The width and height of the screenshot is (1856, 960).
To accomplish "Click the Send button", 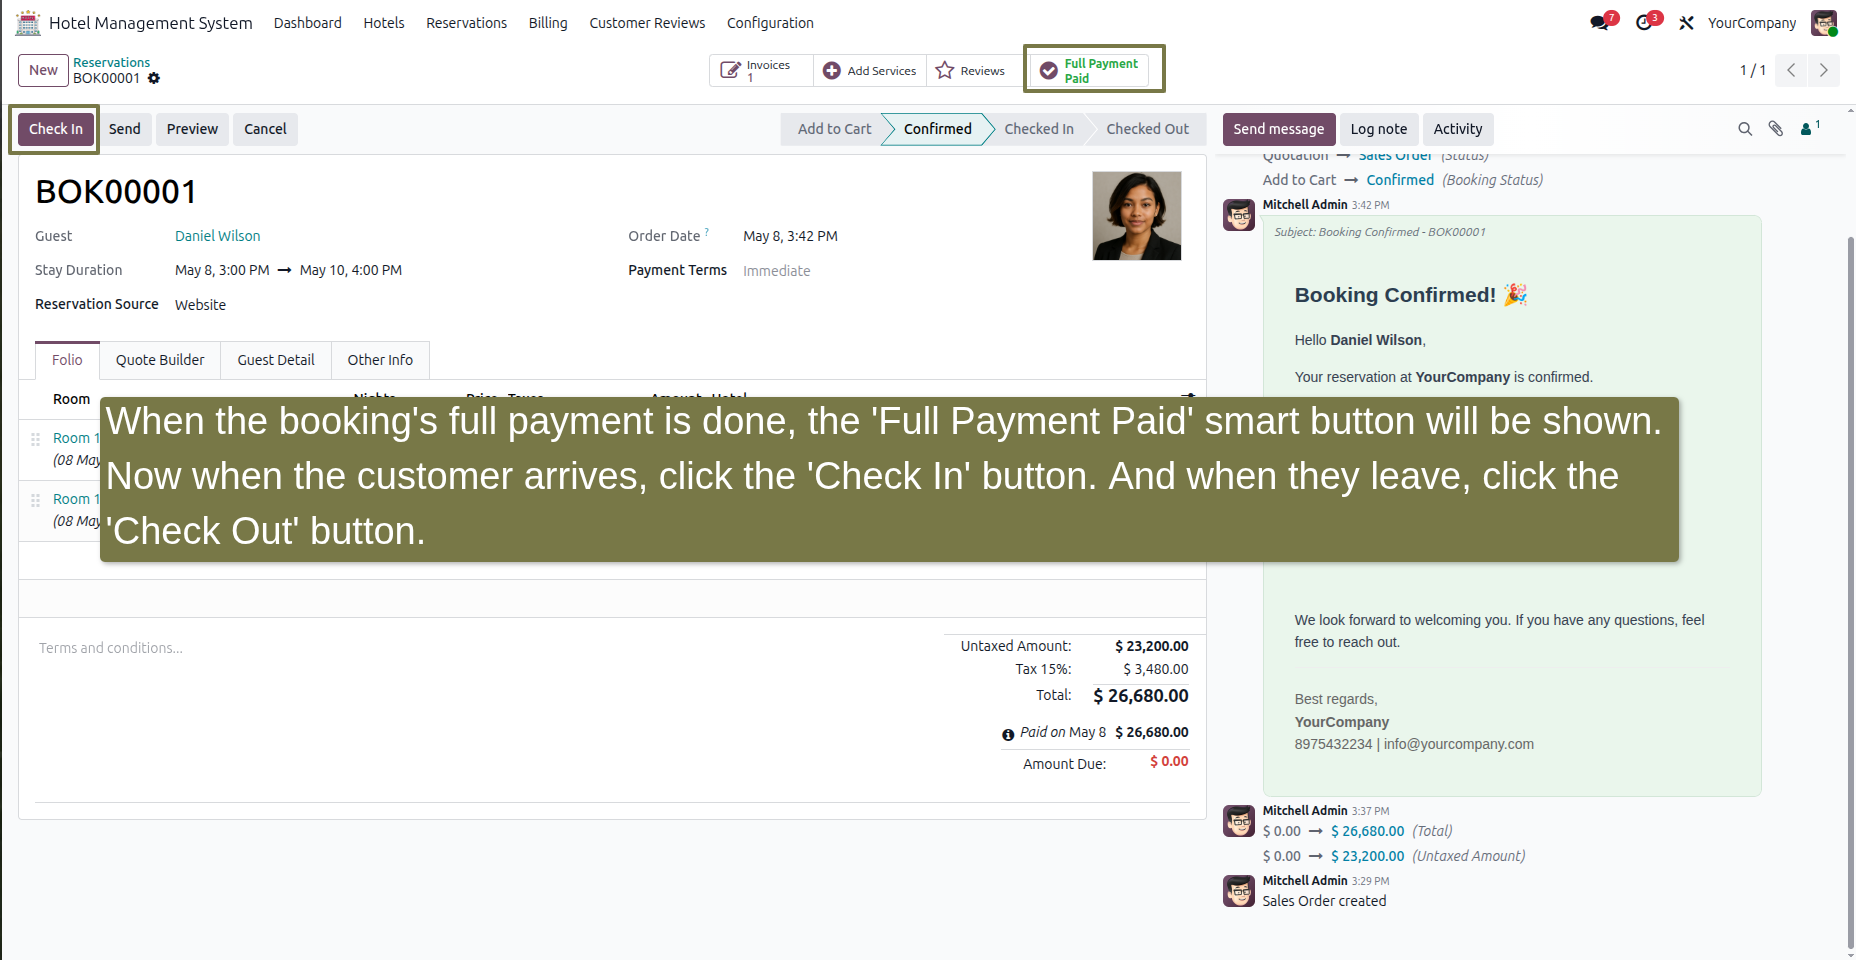I will pyautogui.click(x=125, y=129).
